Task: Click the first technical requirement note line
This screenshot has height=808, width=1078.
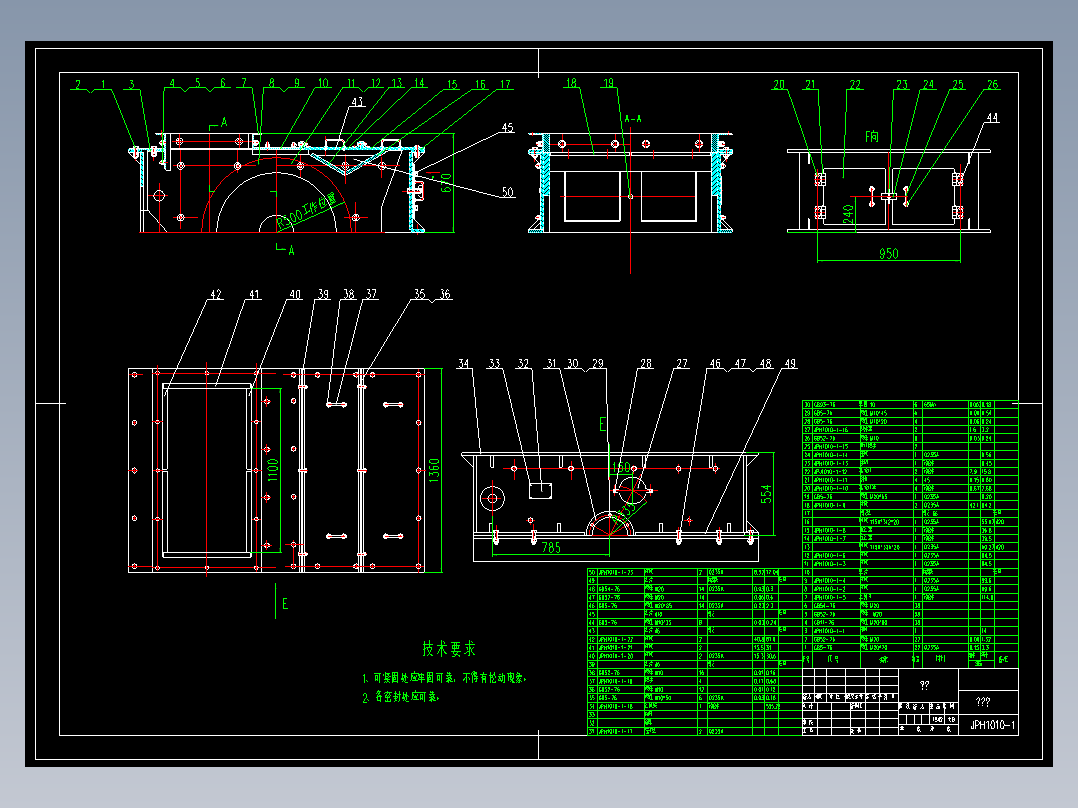Action: point(445,678)
